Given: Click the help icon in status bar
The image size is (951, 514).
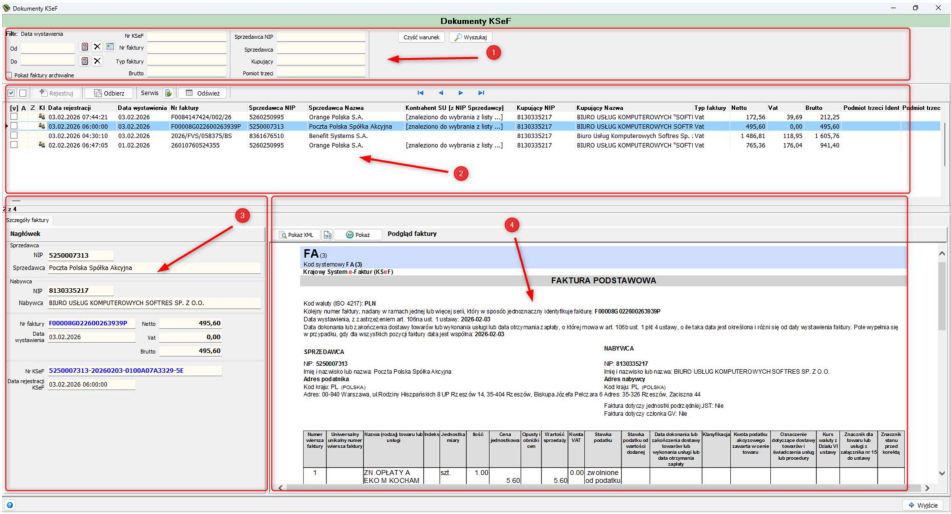Looking at the screenshot, I should [10, 505].
